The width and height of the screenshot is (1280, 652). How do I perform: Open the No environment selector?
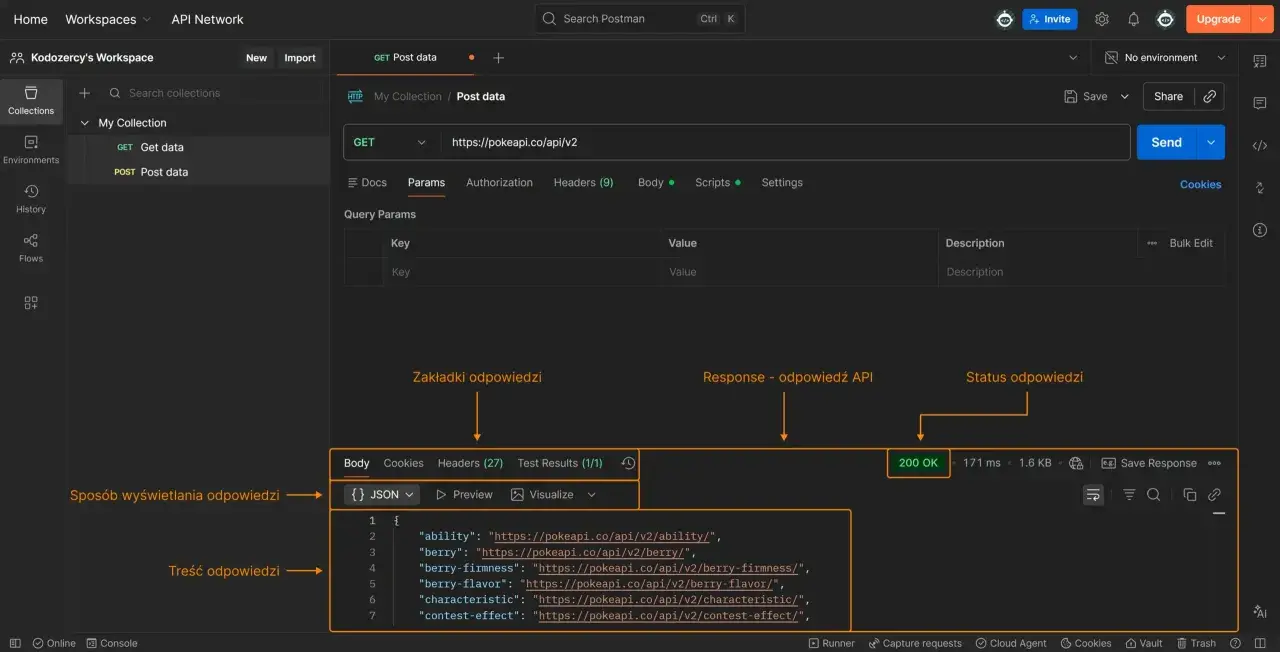coord(1165,58)
